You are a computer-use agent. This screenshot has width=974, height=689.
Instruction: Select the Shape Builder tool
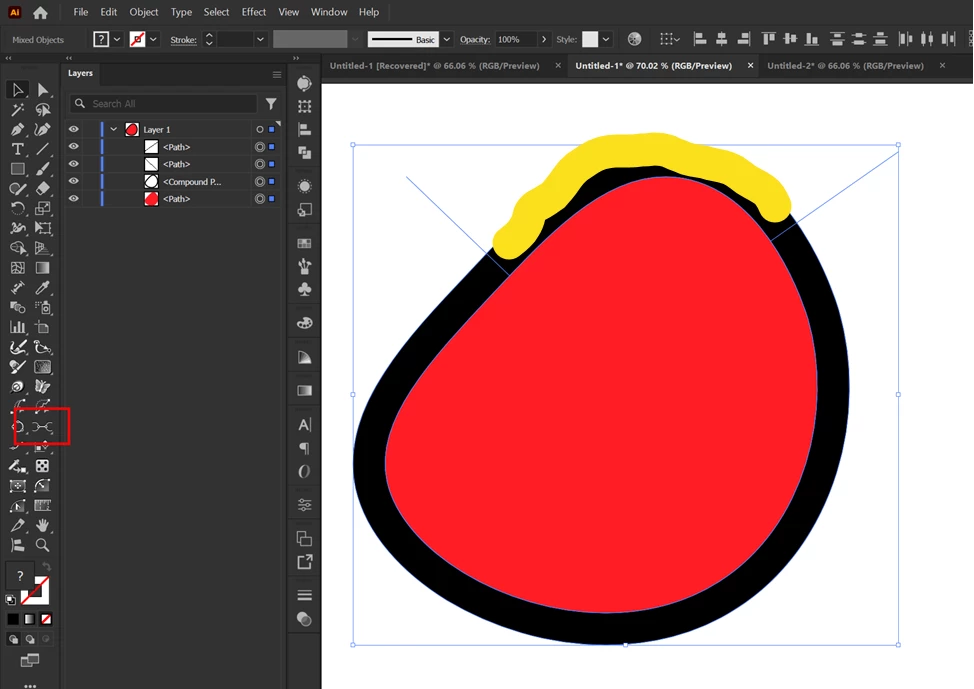click(x=17, y=248)
